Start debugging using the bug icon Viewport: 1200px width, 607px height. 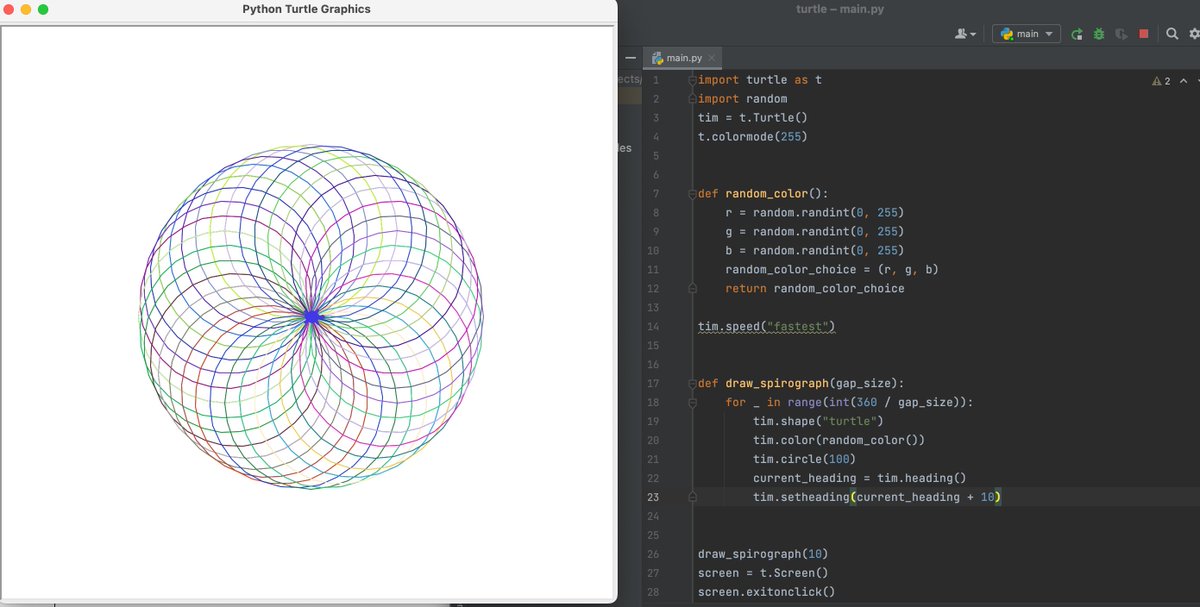click(x=1098, y=33)
